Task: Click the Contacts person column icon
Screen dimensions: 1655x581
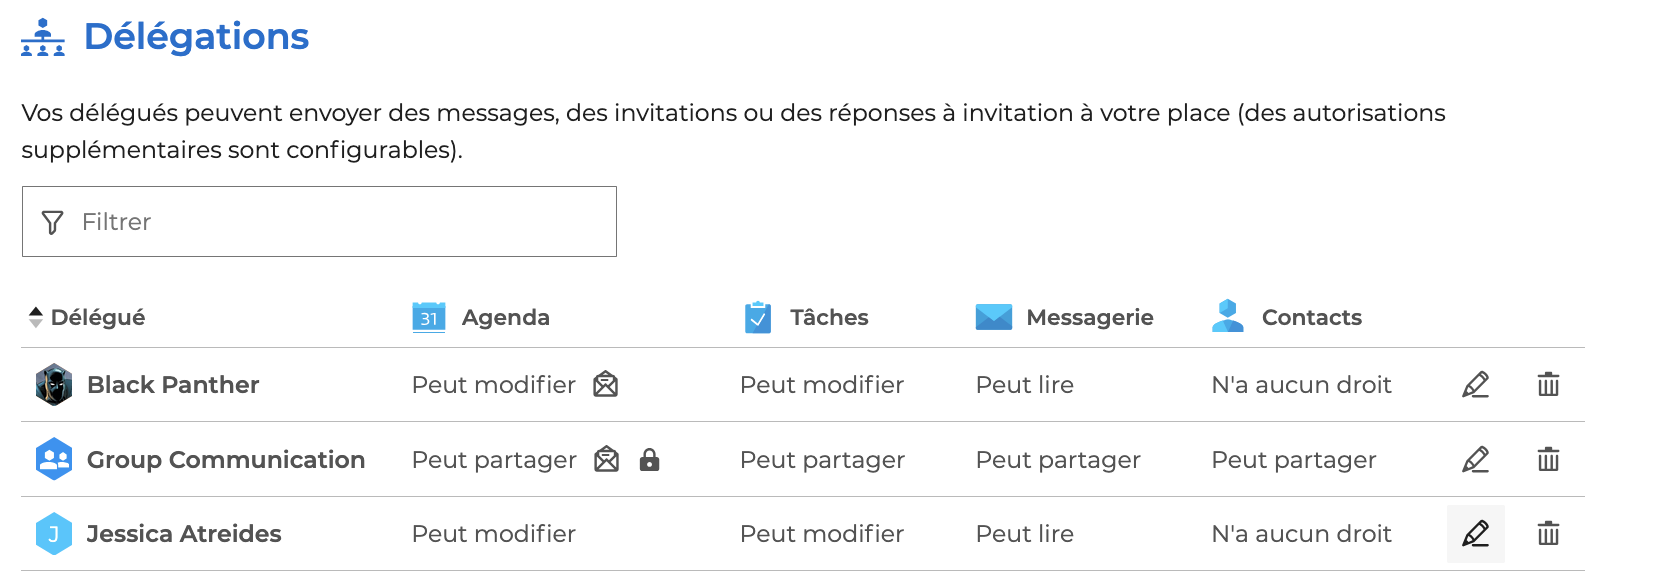Action: pos(1227,316)
